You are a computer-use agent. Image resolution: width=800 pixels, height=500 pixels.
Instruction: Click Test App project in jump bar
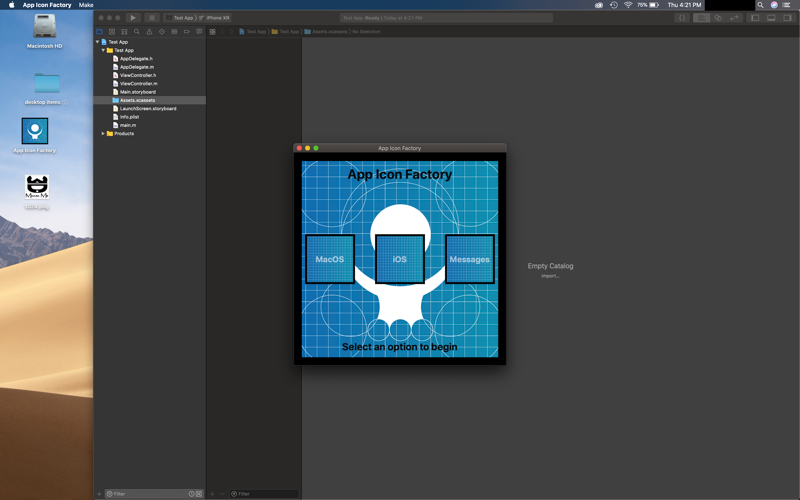coord(253,32)
